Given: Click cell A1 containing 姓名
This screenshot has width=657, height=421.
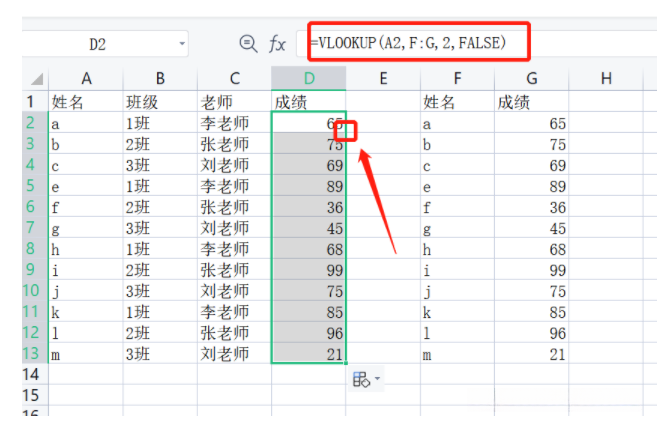Looking at the screenshot, I should coord(86,101).
